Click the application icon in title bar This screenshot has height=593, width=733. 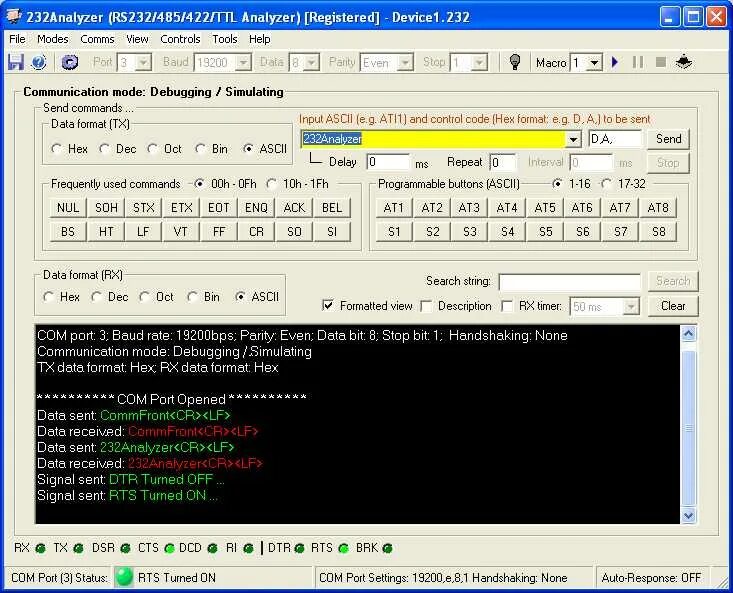tap(14, 17)
